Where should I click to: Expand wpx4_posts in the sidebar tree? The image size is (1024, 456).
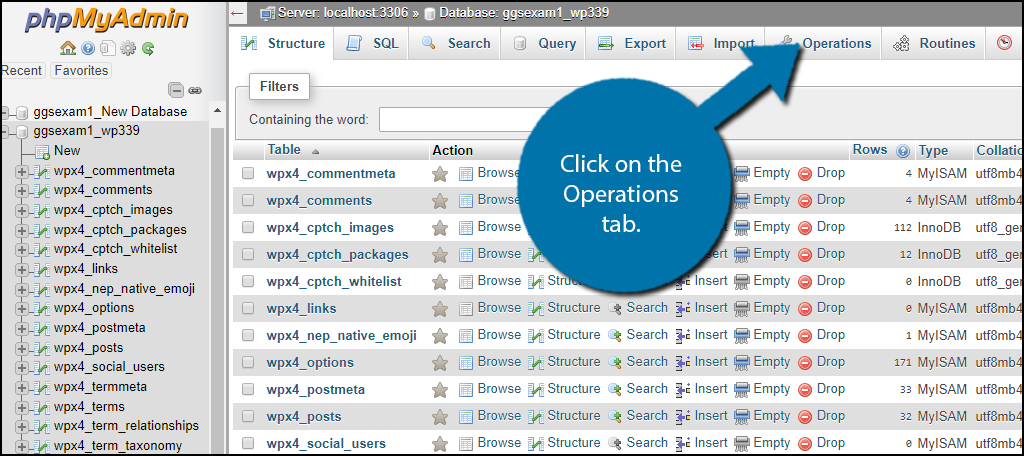[x=22, y=348]
